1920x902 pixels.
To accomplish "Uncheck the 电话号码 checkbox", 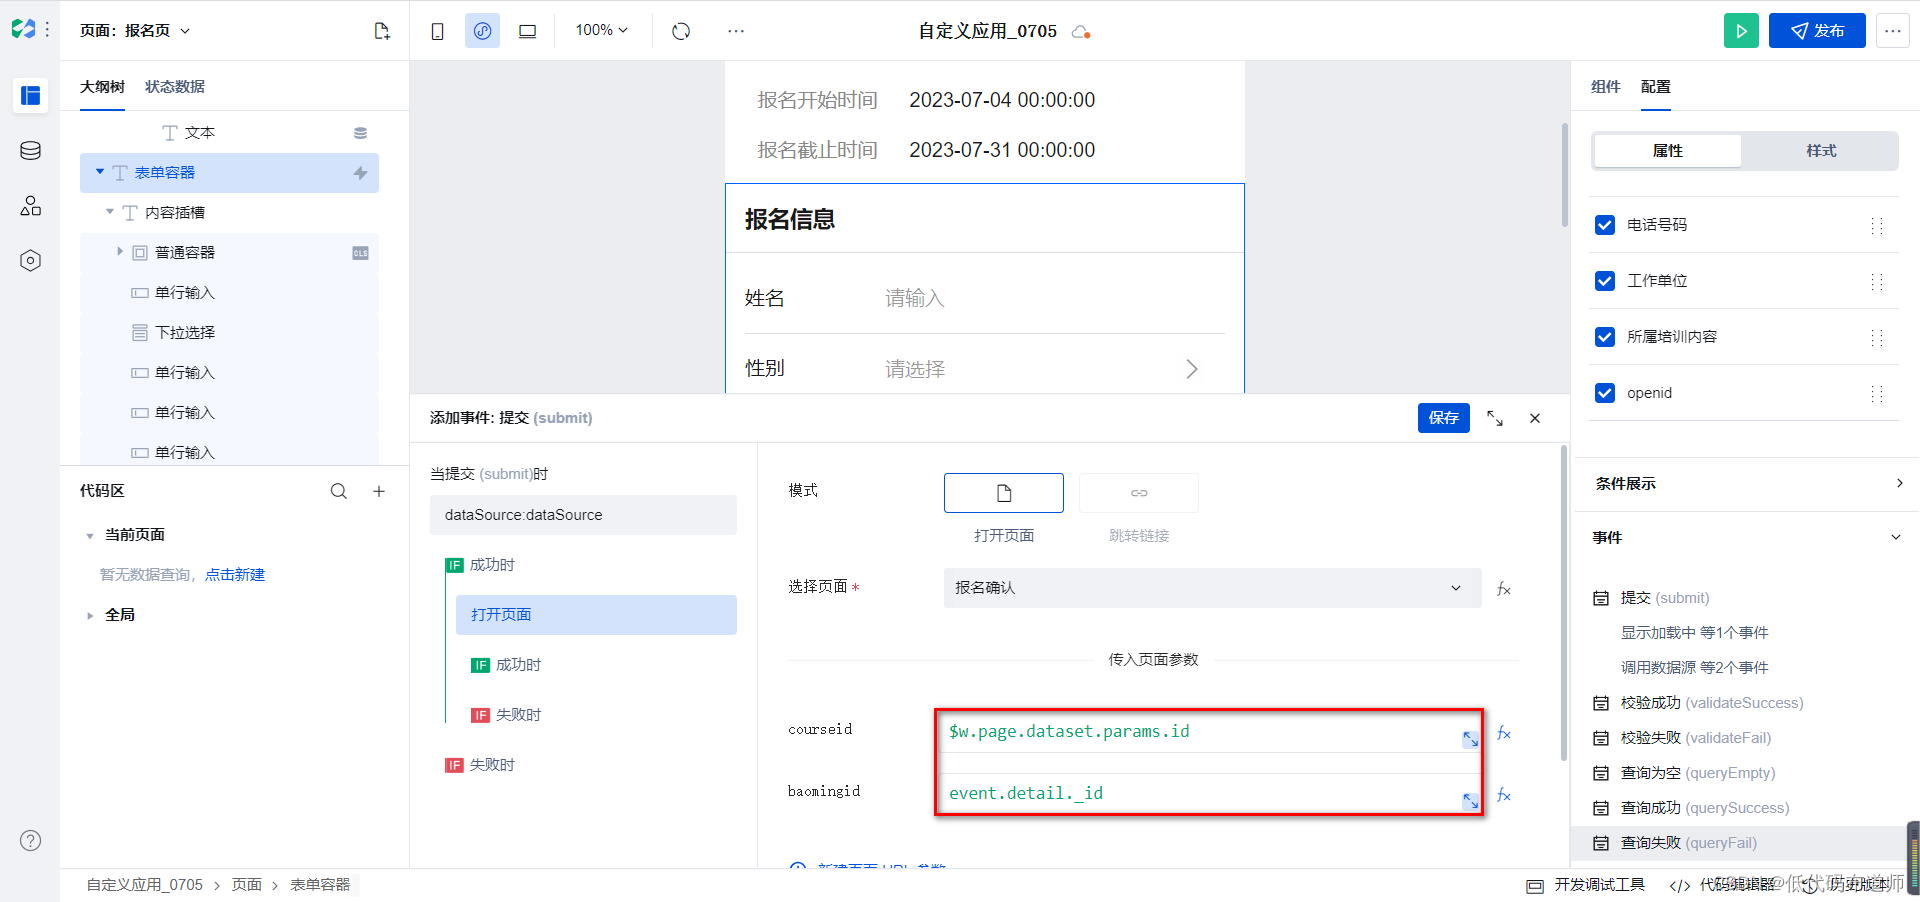I will pyautogui.click(x=1605, y=225).
